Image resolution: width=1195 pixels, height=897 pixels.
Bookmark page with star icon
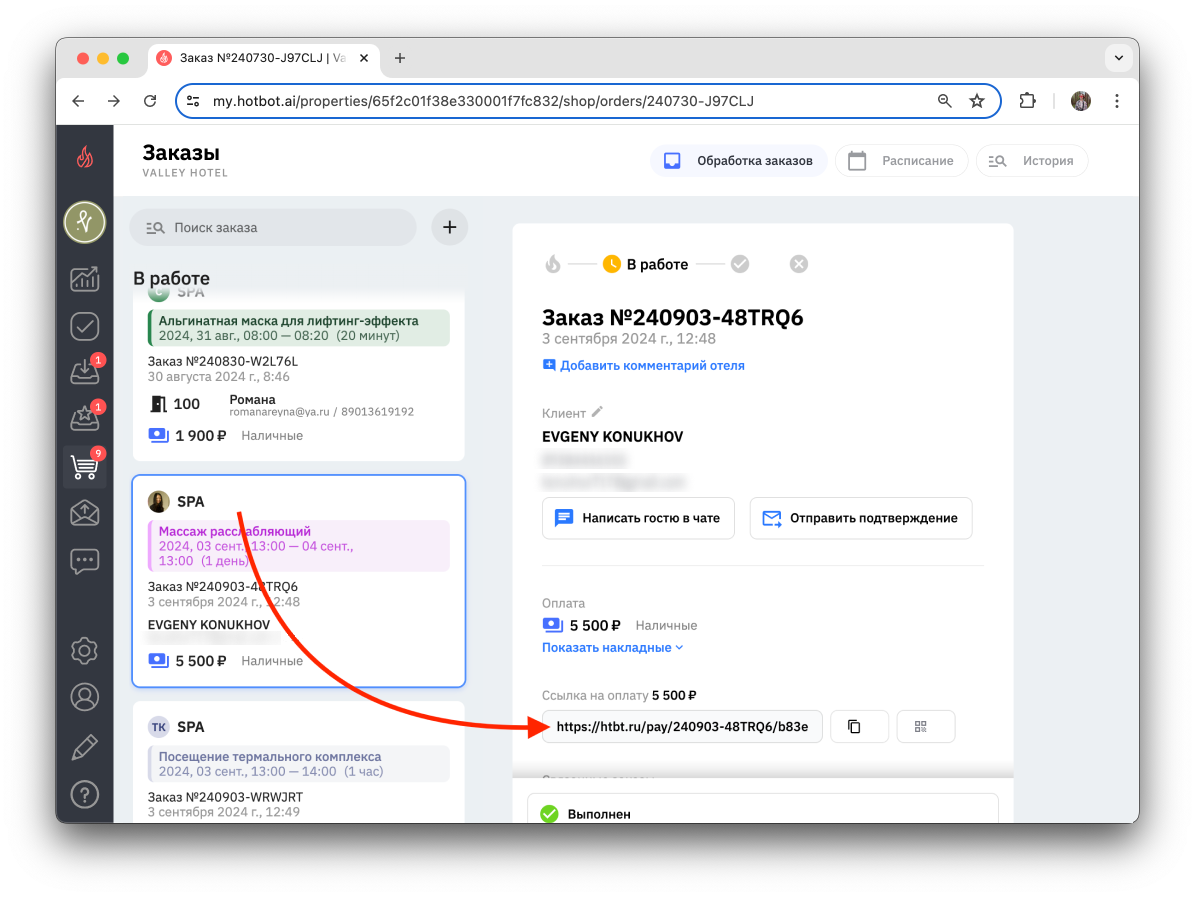[977, 101]
